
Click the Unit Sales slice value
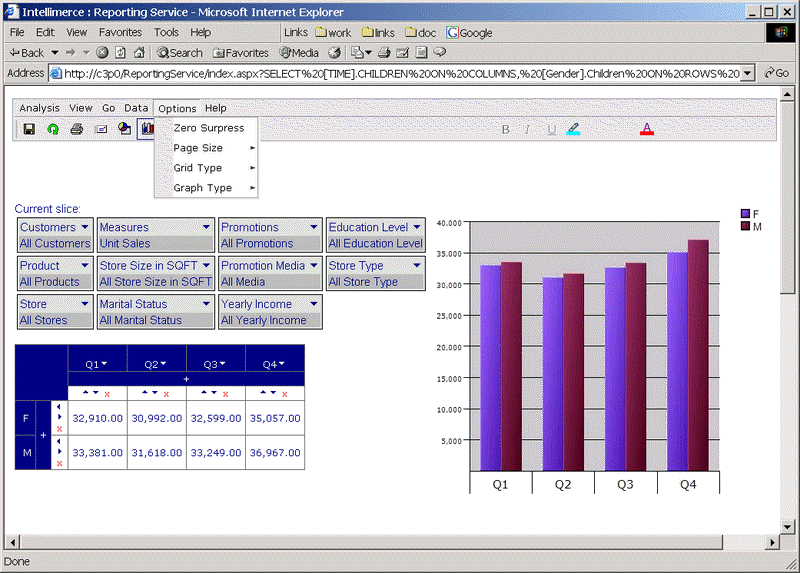(125, 243)
